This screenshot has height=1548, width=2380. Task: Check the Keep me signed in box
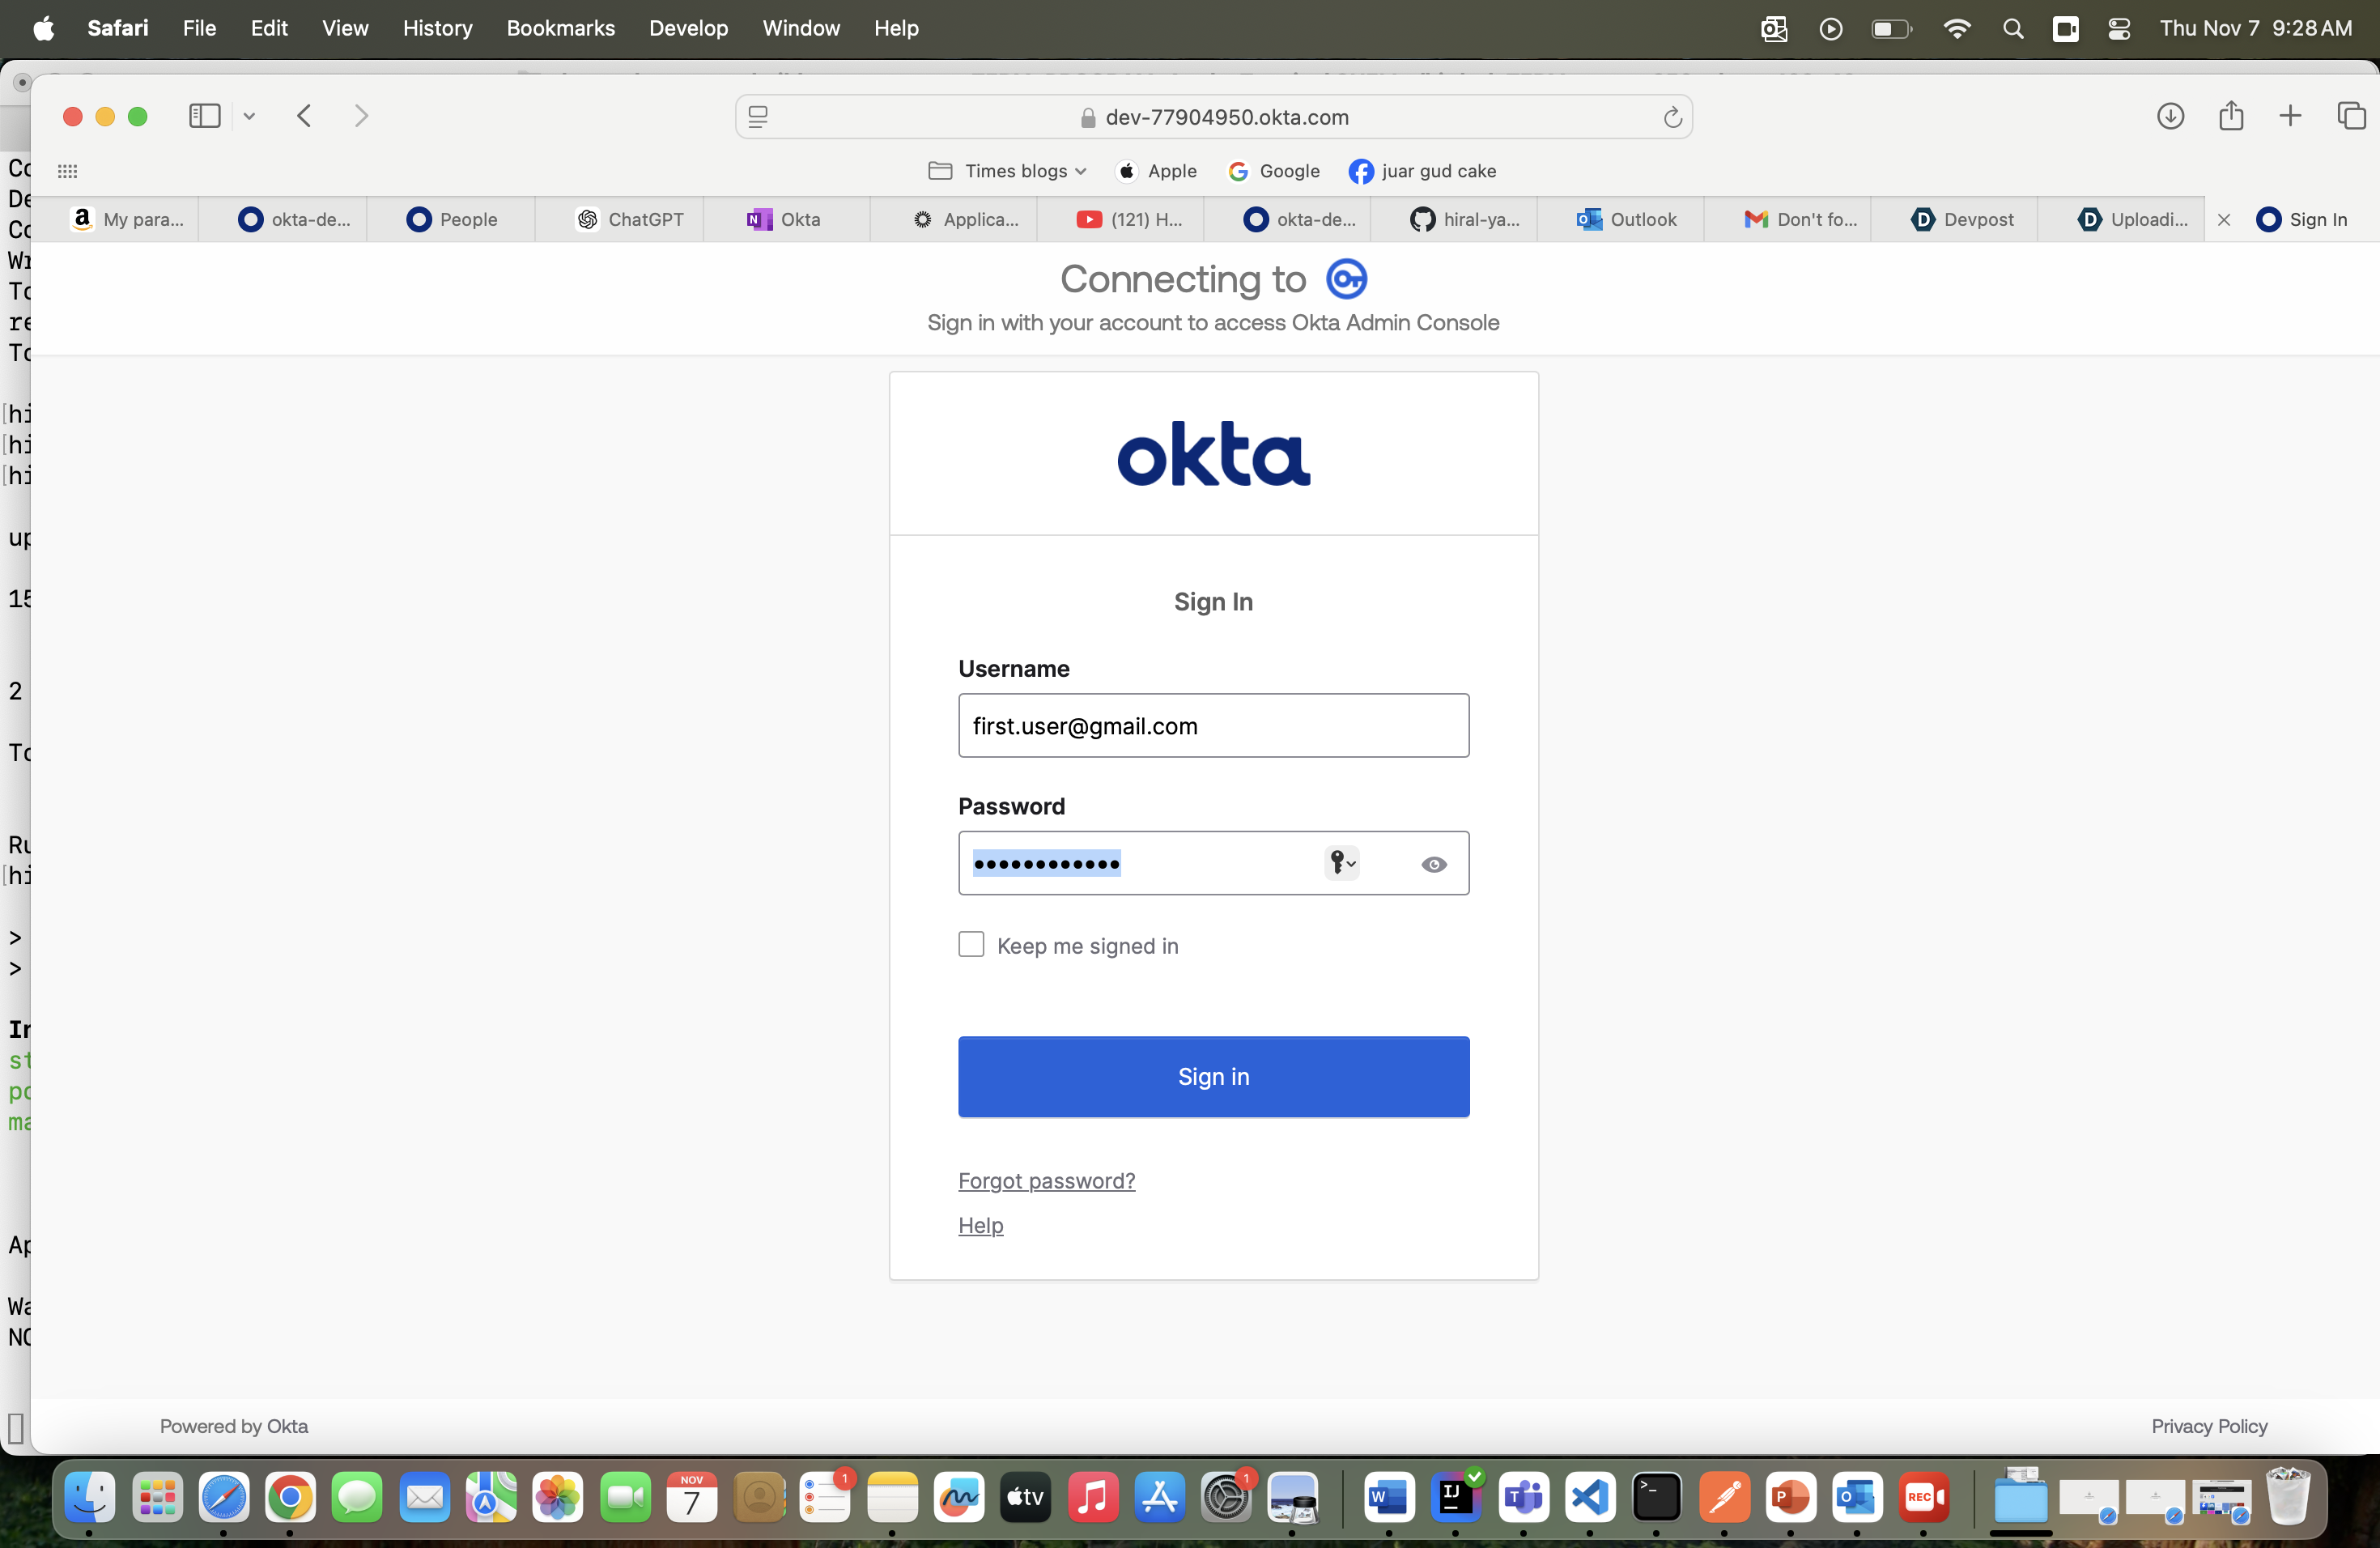pos(971,945)
